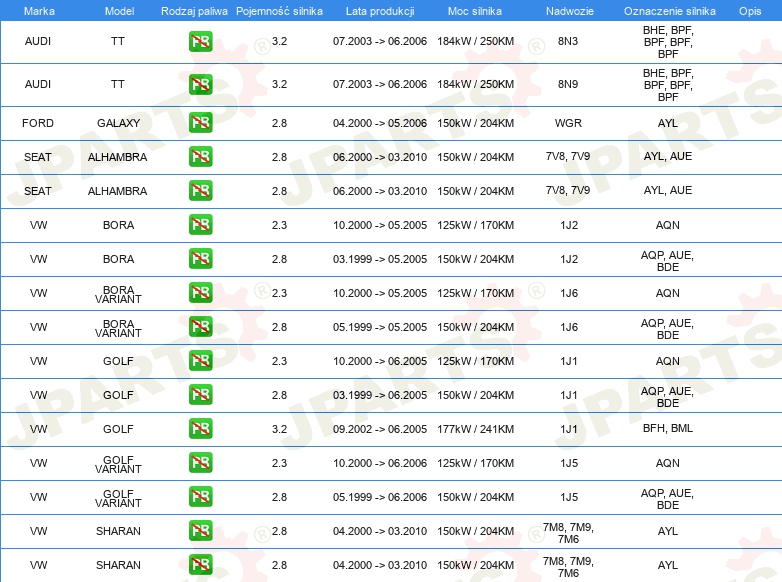
Task: Click the petrol fuel icon in the AUDI TT 8N9 row
Action: [200, 84]
